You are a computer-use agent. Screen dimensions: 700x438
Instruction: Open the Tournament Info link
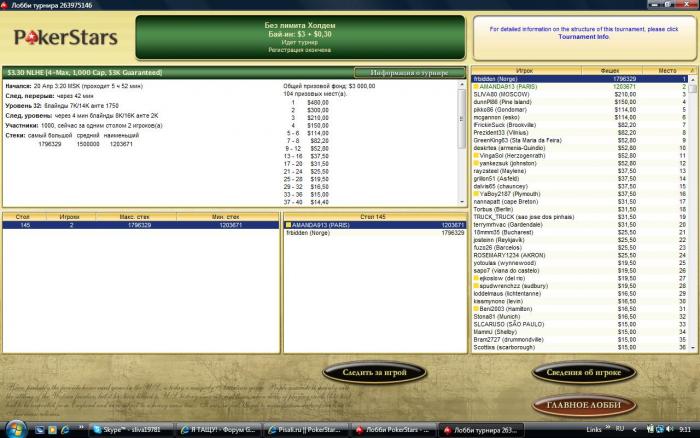[x=583, y=37]
